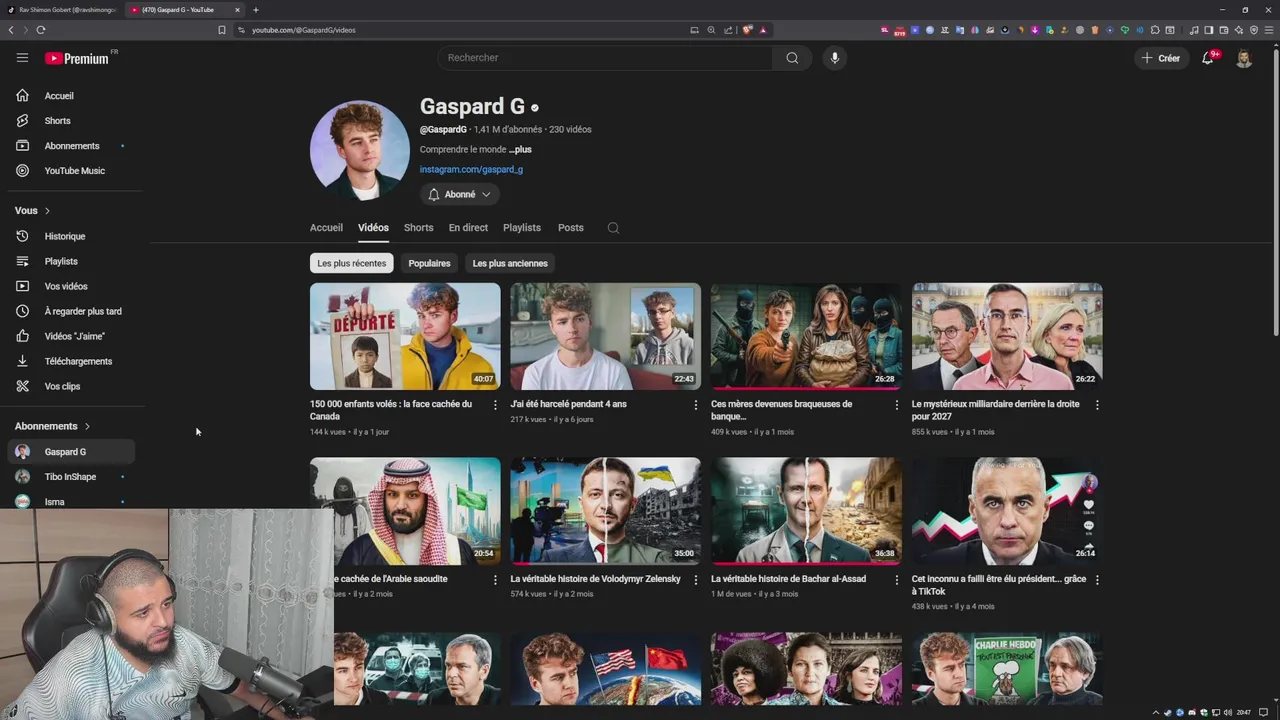Open instagram.com/gaspard_g link
Image resolution: width=1280 pixels, height=720 pixels.
(x=471, y=170)
